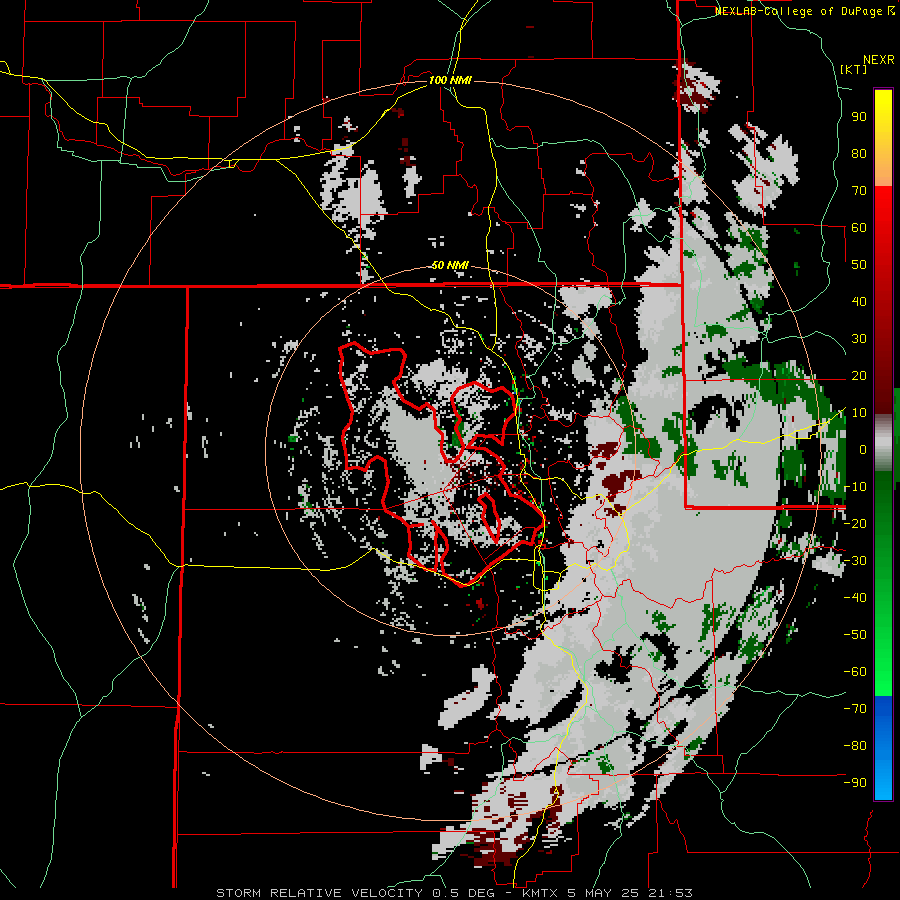Viewport: 900px width, 900px height.
Task: Click the positive 50 value on the velocity scale
Action: tap(859, 265)
